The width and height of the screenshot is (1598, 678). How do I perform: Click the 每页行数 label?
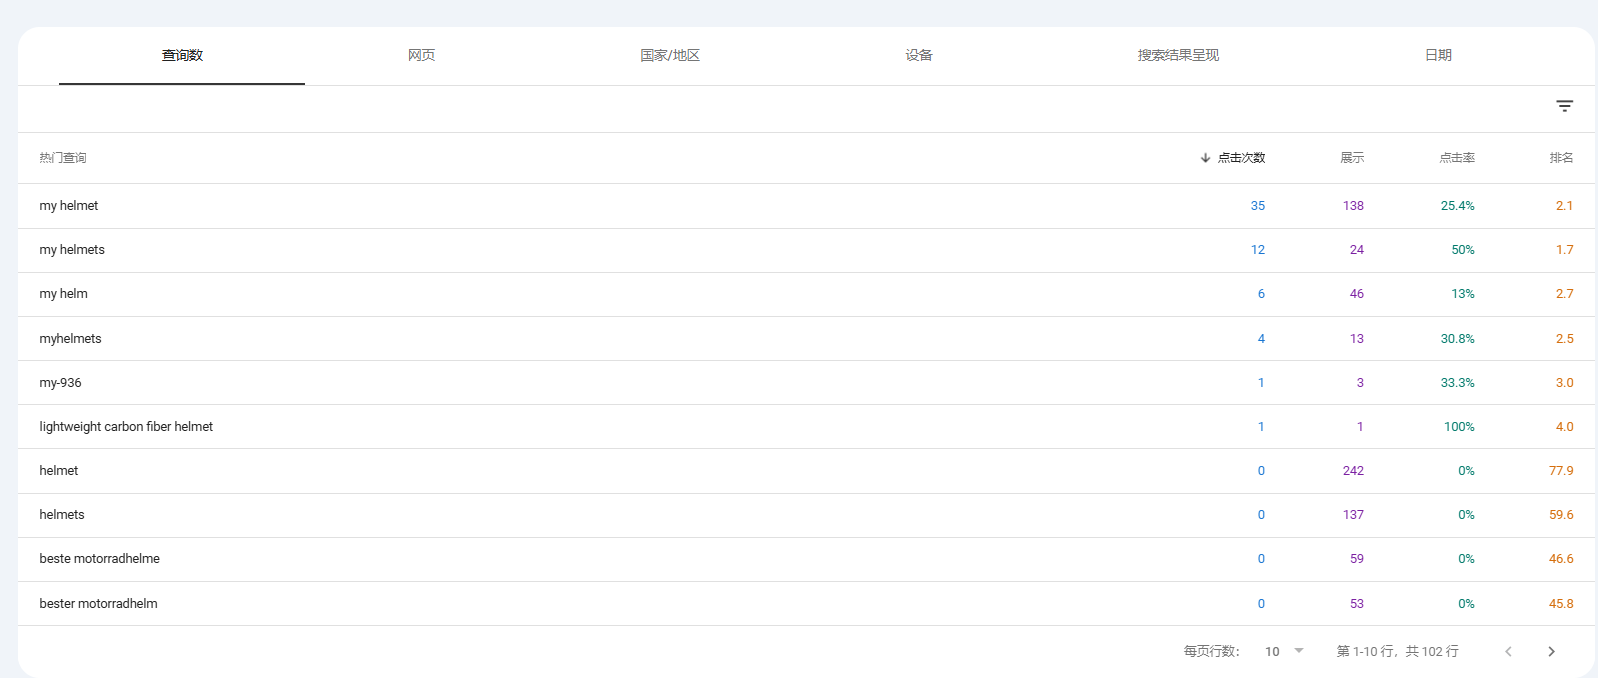coord(1212,651)
